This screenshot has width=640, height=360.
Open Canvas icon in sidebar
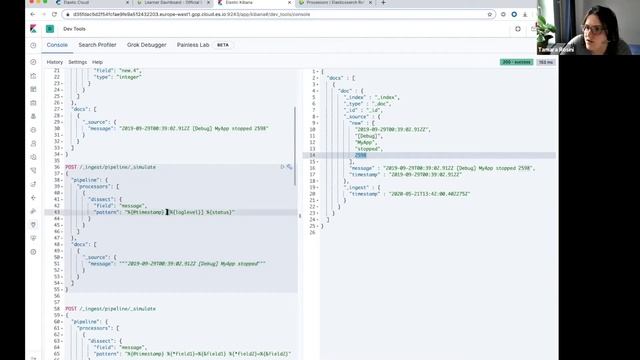tap(33, 103)
